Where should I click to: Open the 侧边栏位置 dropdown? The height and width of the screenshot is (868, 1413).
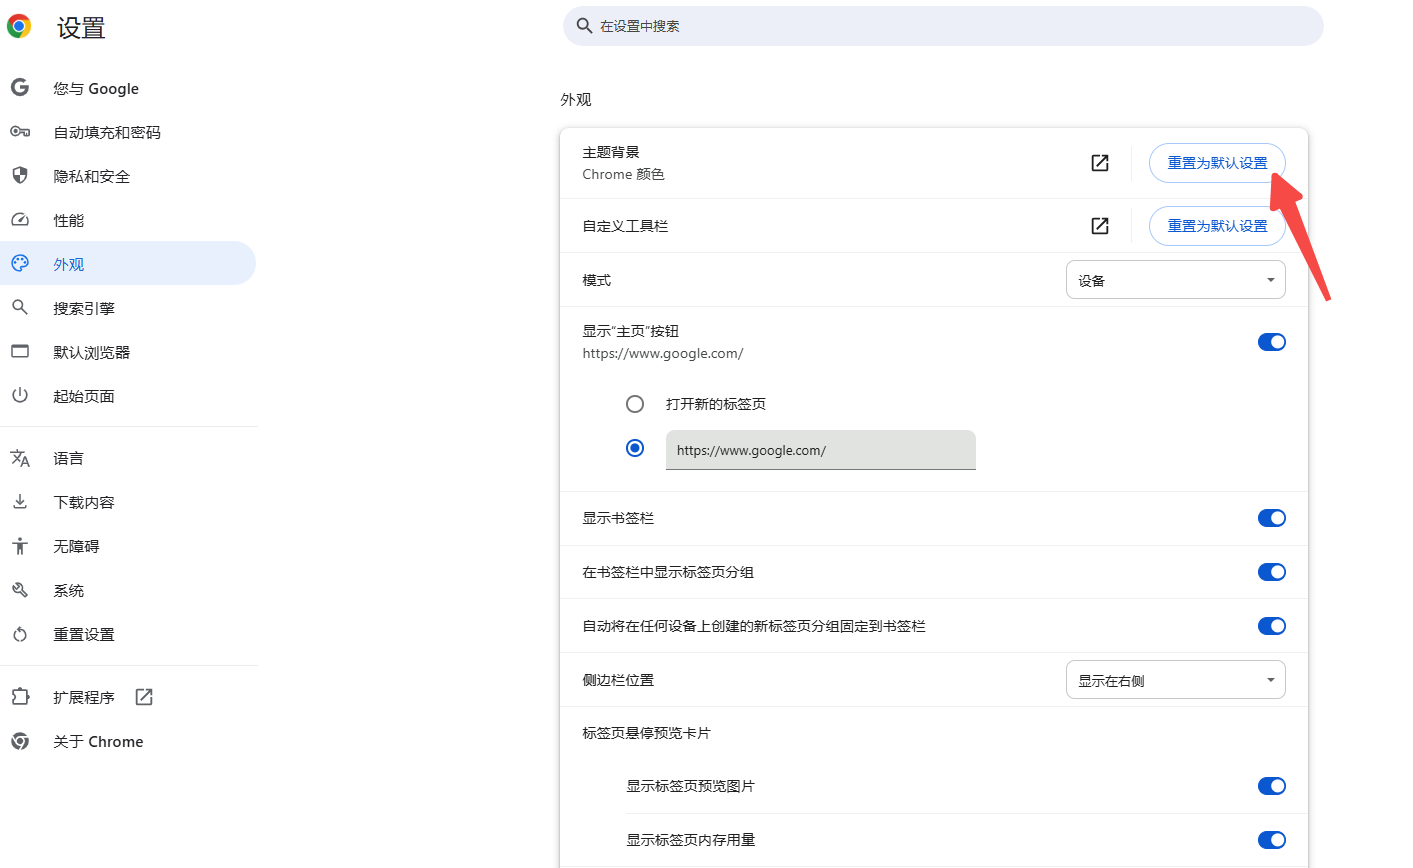pyautogui.click(x=1176, y=680)
